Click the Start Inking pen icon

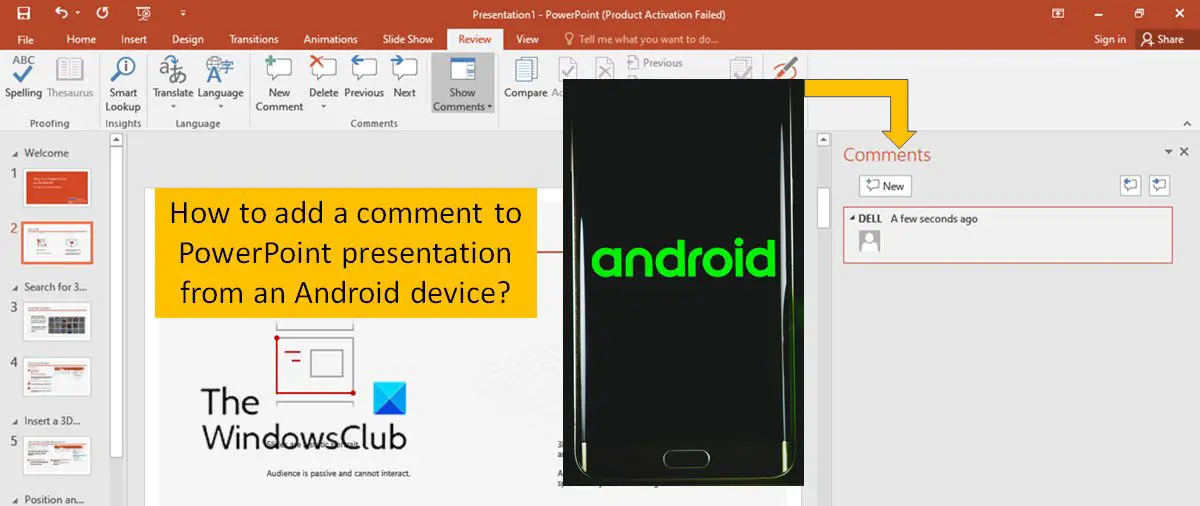point(786,68)
